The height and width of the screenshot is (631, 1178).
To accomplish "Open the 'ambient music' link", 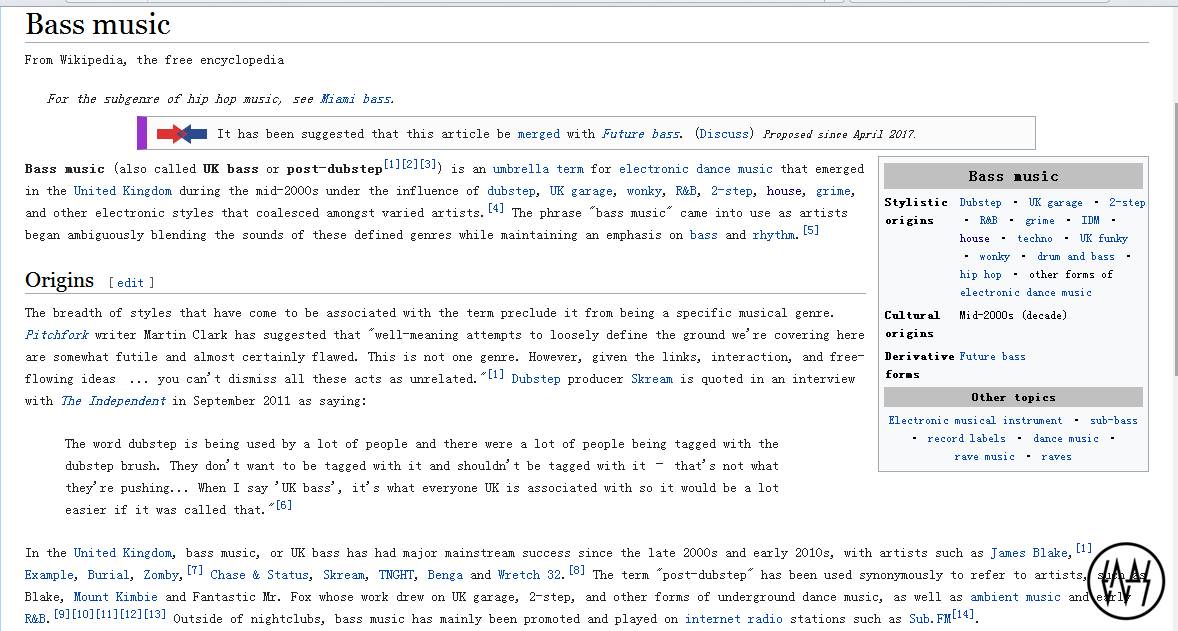I will point(1015,597).
